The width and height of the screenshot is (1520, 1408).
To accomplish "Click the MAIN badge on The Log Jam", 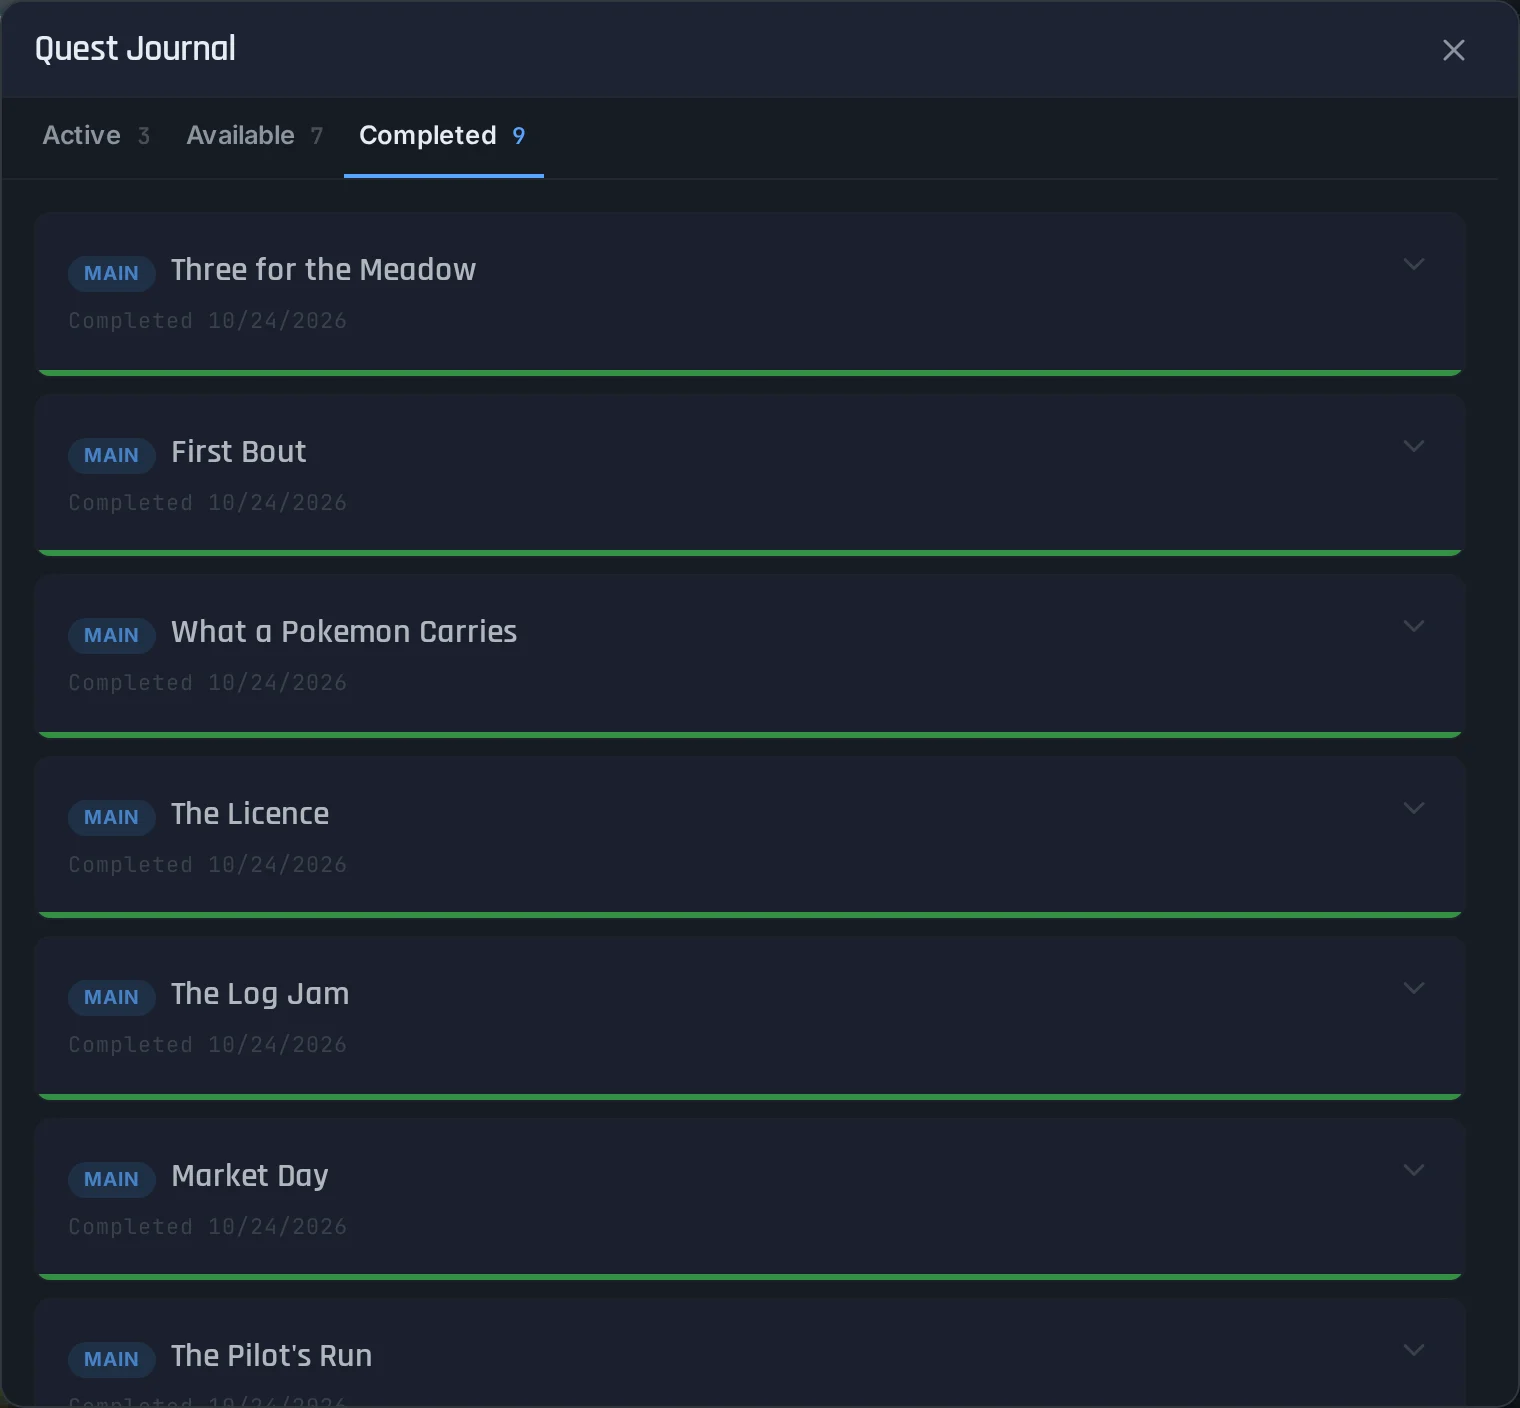I will click(111, 997).
